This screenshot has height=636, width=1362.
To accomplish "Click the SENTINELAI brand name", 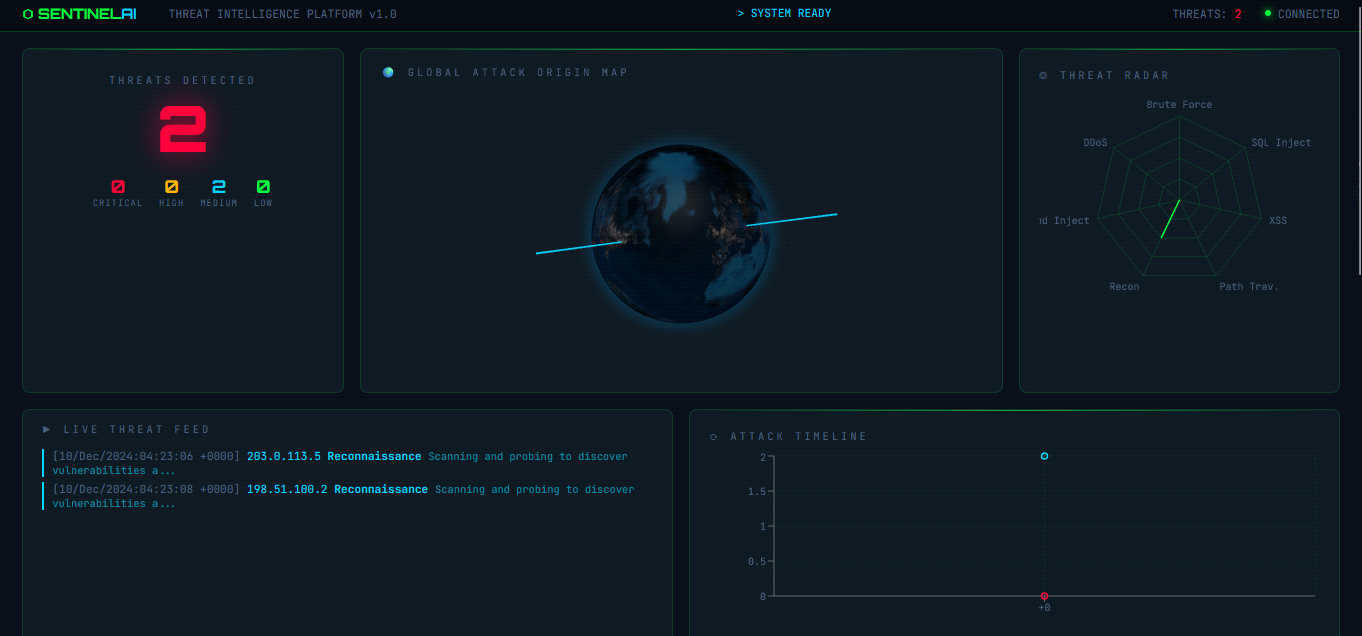I will (87, 14).
